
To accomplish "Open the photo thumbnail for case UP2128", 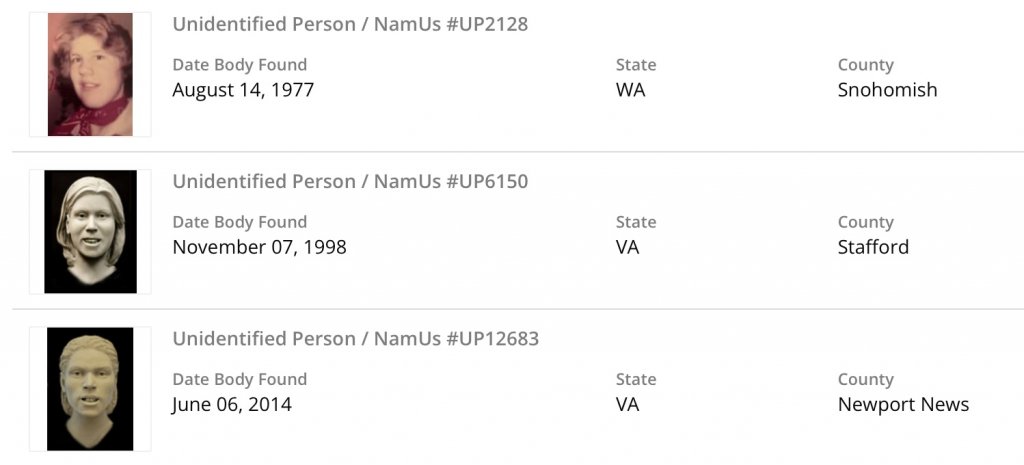I will [90, 74].
